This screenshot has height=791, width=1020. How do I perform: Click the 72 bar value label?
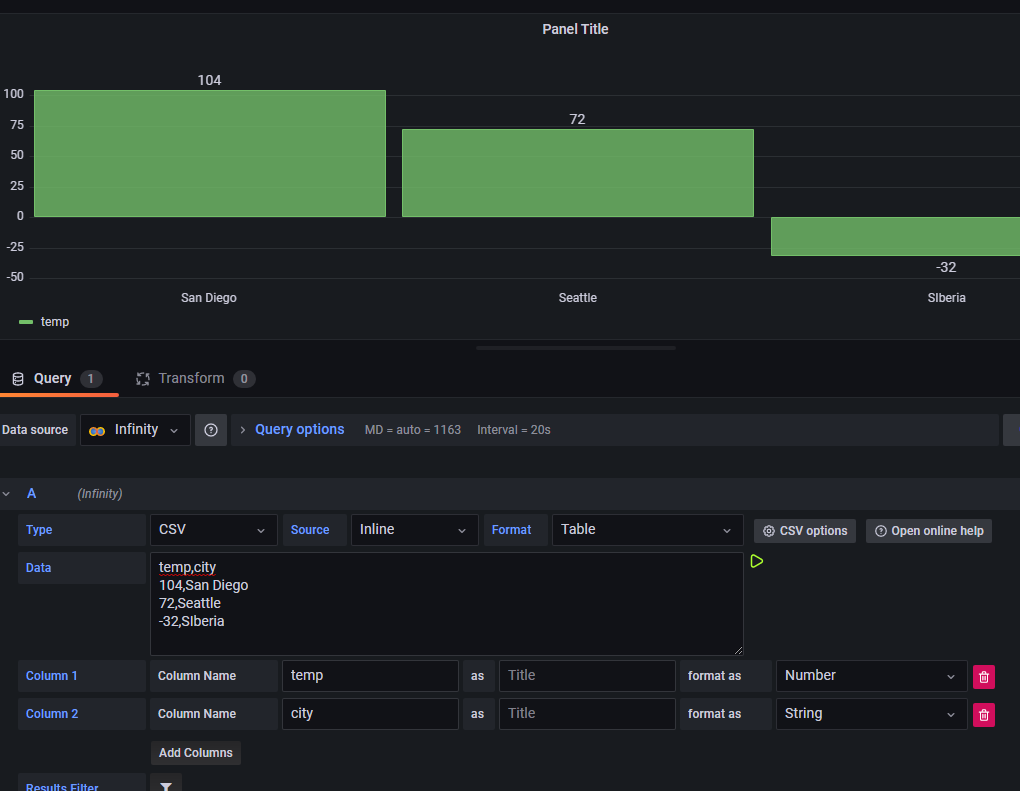[577, 119]
